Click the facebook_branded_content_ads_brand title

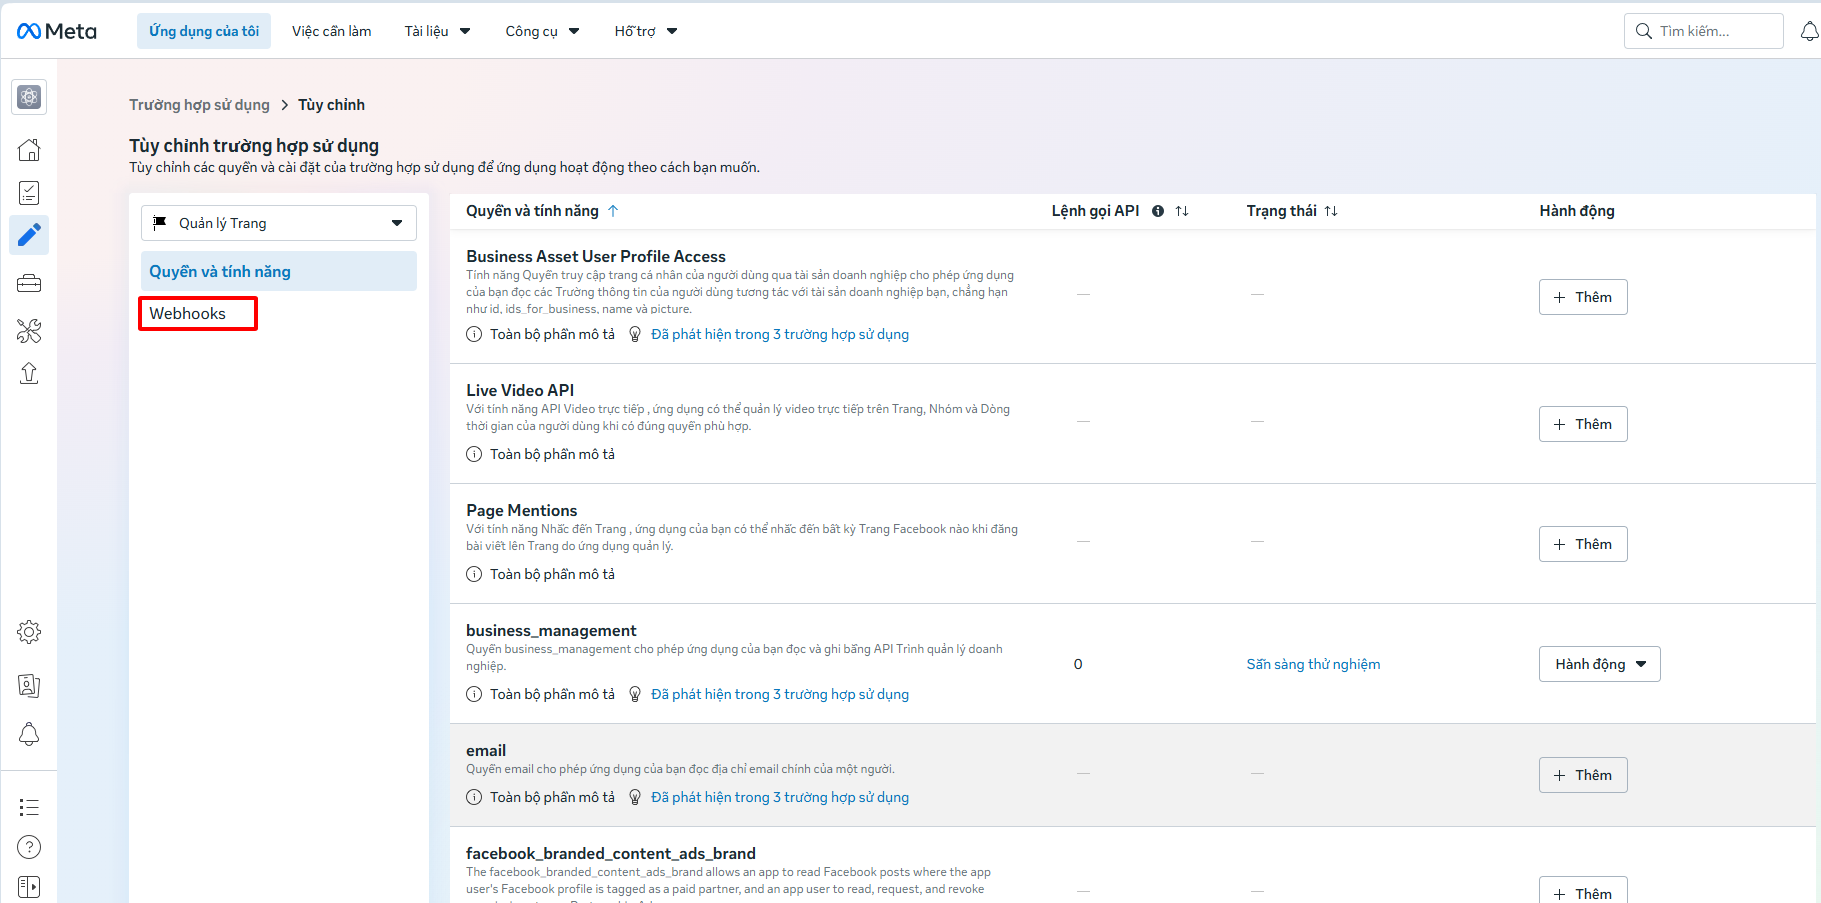[x=611, y=853]
